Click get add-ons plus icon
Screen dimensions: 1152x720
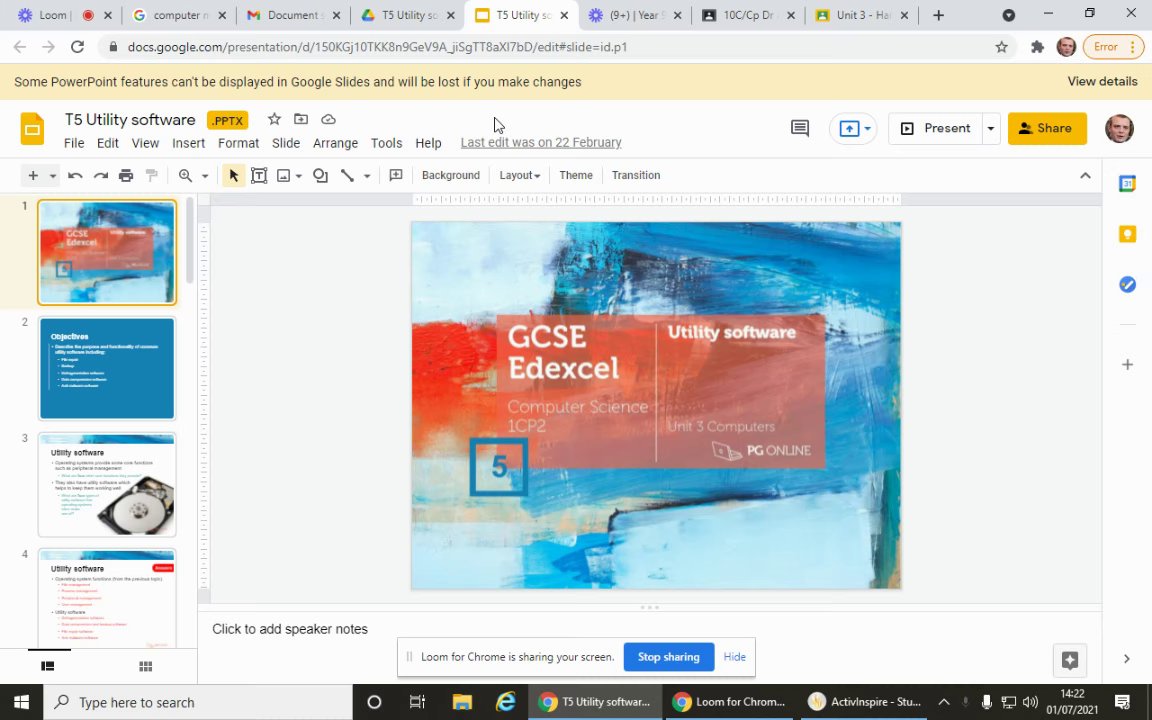(1127, 364)
